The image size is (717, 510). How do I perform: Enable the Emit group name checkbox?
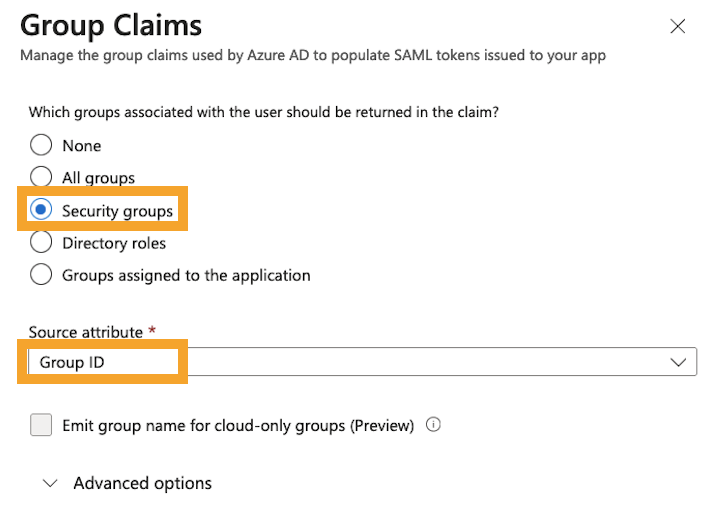tap(41, 425)
